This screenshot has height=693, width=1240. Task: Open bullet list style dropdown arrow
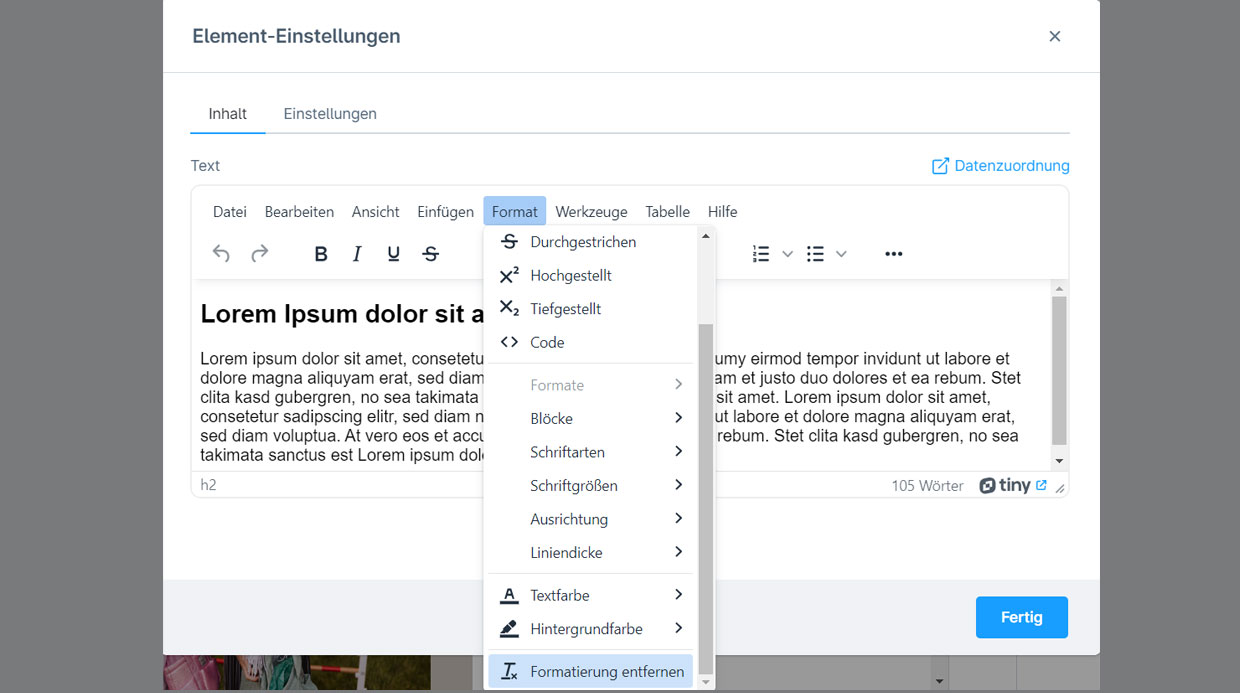[x=841, y=254]
